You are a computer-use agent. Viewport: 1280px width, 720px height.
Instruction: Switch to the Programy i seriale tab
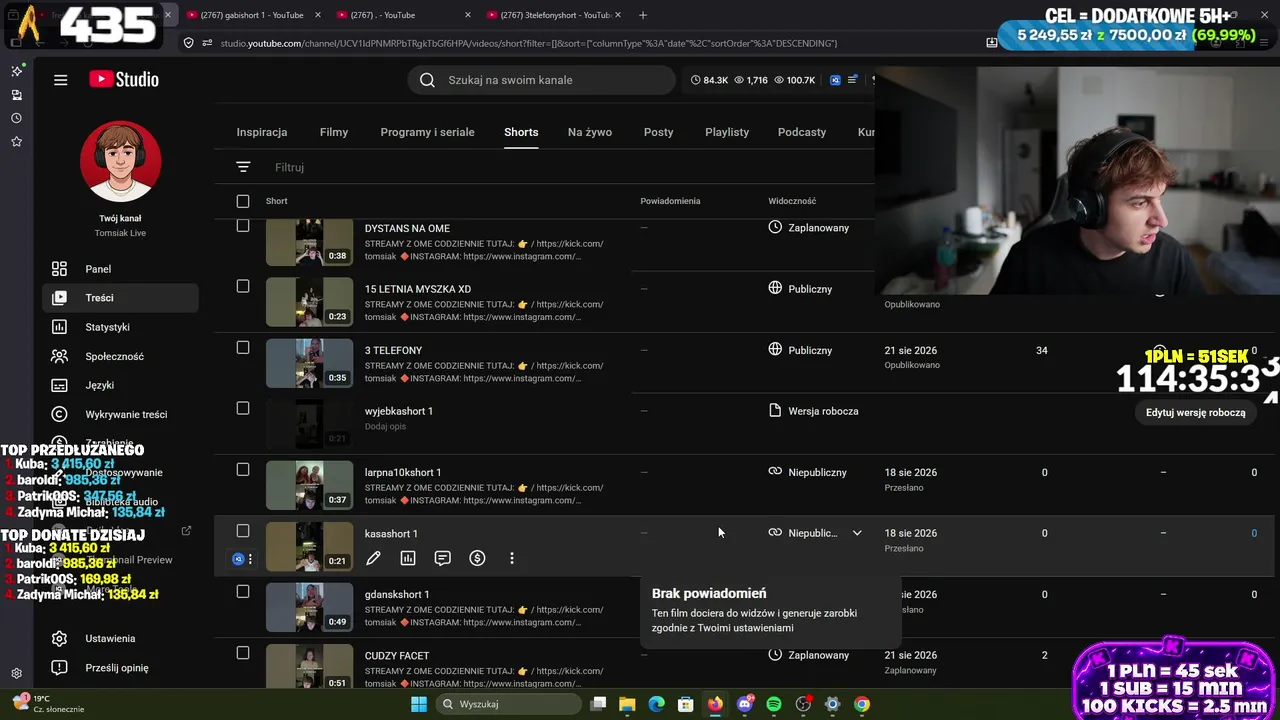click(427, 132)
